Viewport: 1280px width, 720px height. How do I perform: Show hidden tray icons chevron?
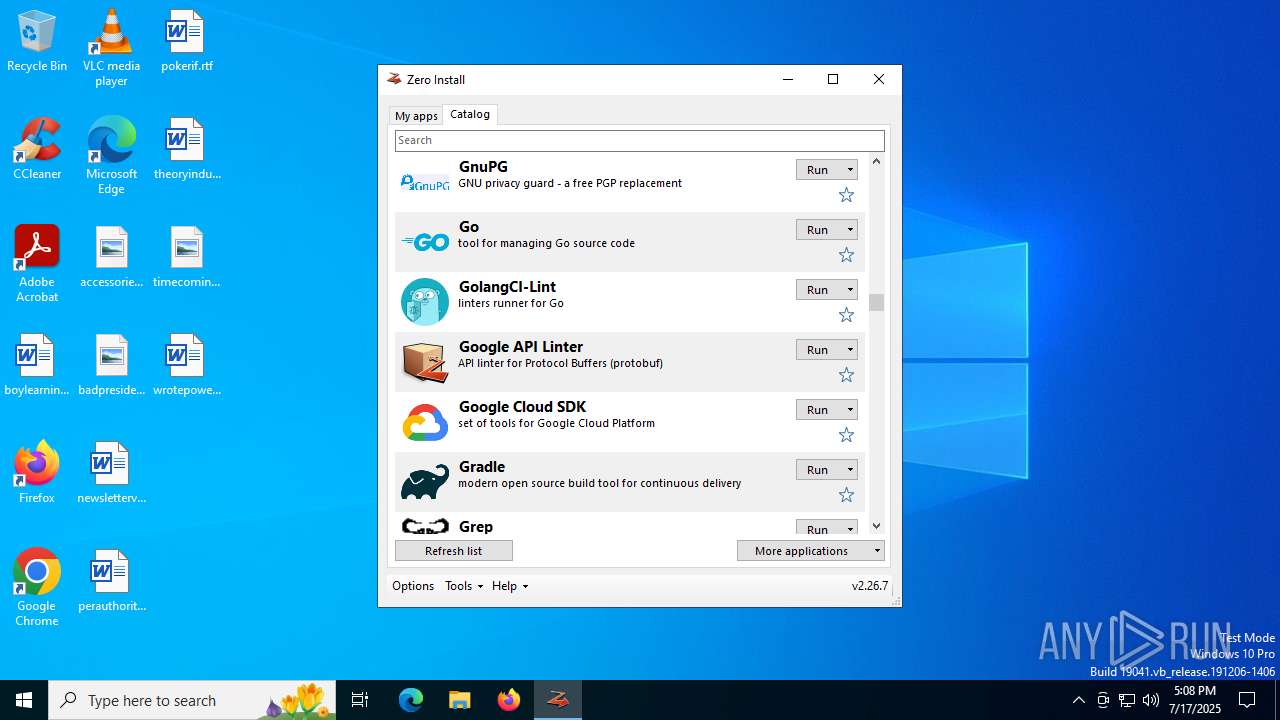click(x=1078, y=700)
